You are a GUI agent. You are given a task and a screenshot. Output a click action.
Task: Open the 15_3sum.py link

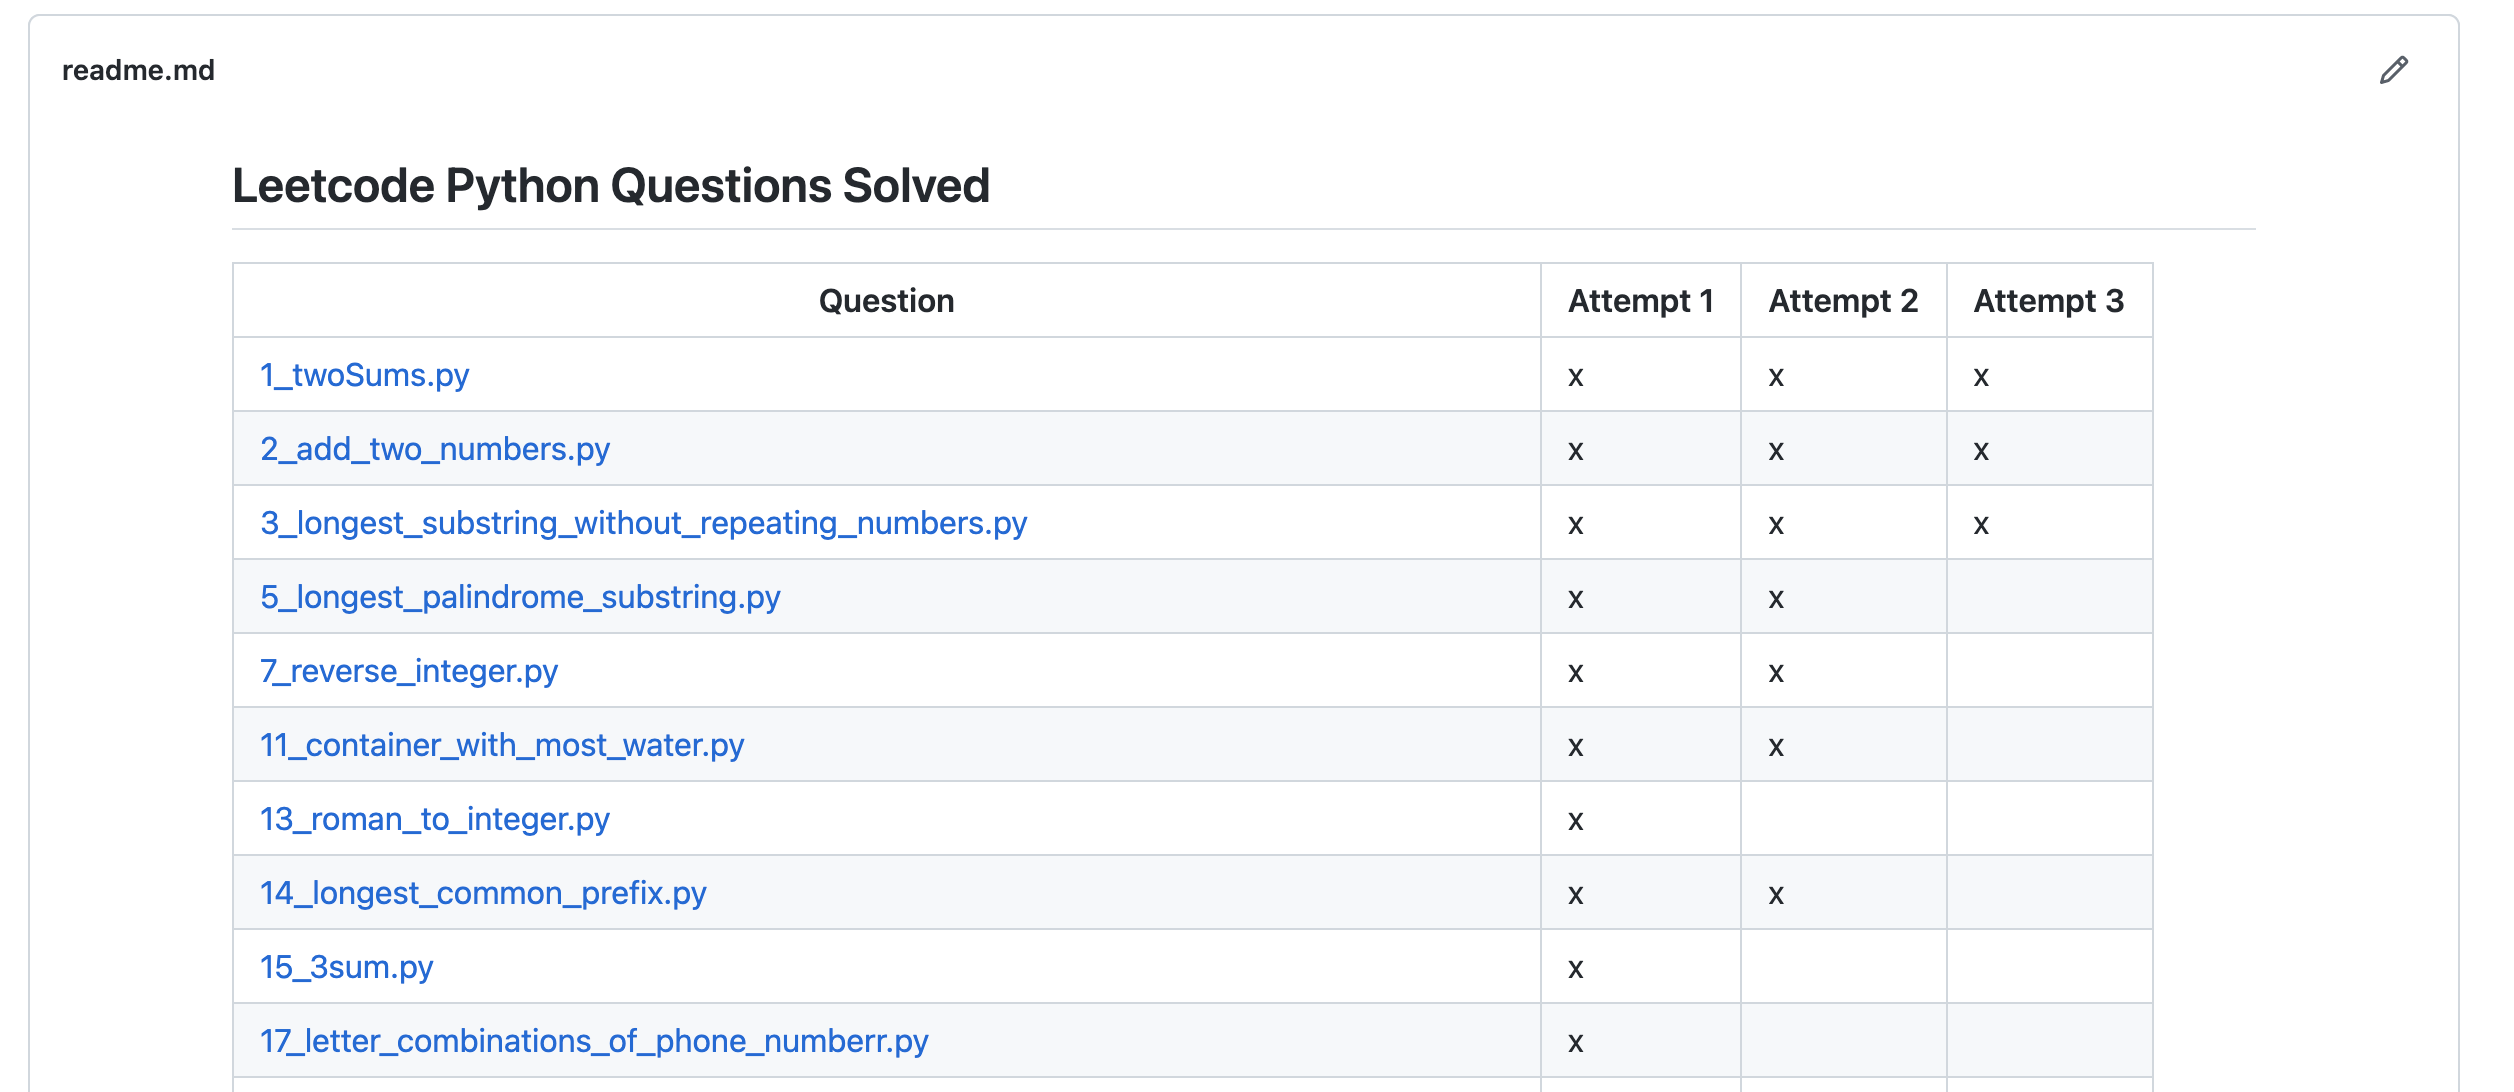(x=346, y=967)
